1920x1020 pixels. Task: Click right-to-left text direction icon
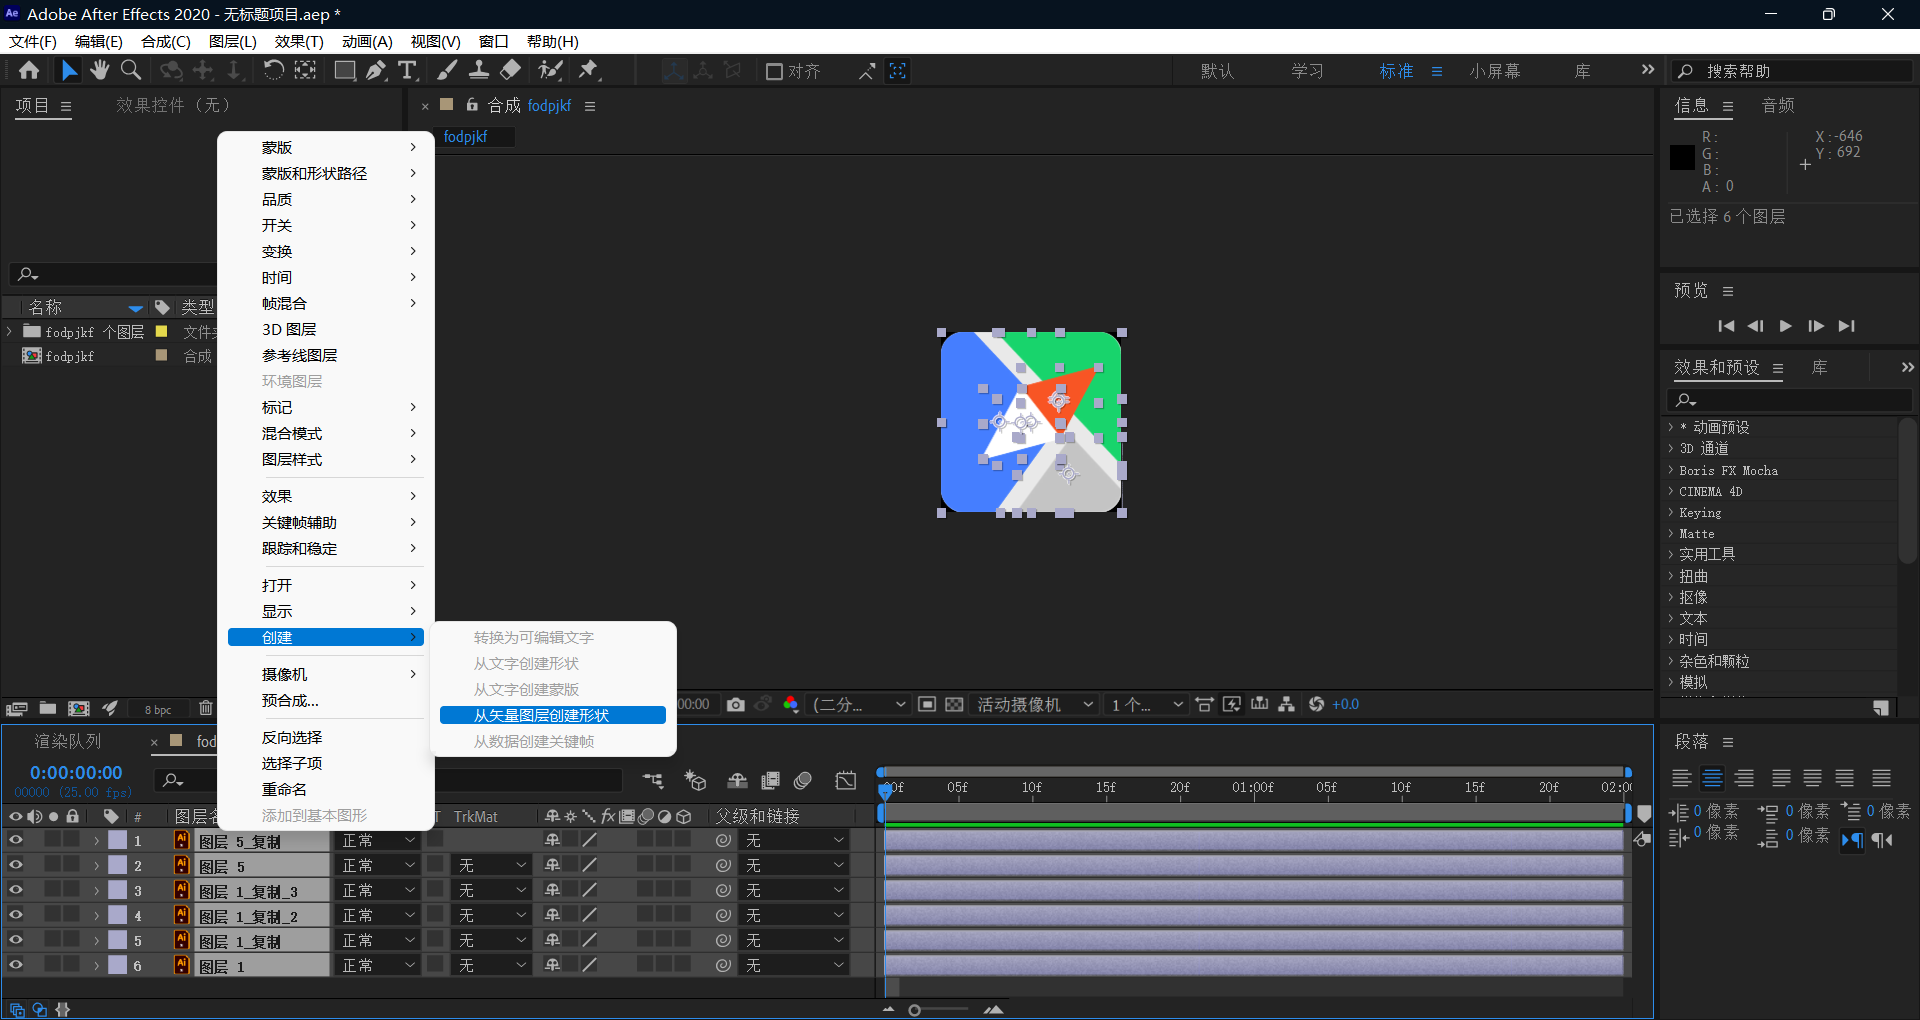point(1883,840)
